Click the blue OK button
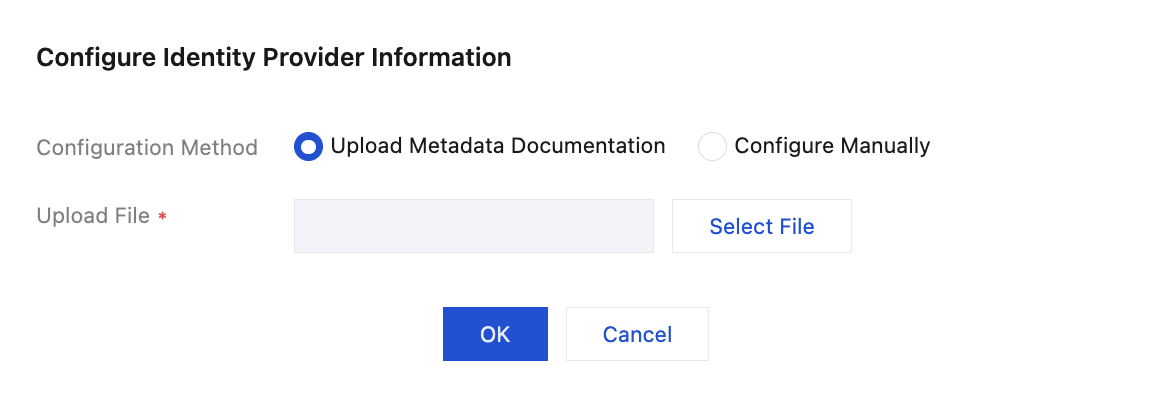This screenshot has height=396, width=1154. point(495,334)
